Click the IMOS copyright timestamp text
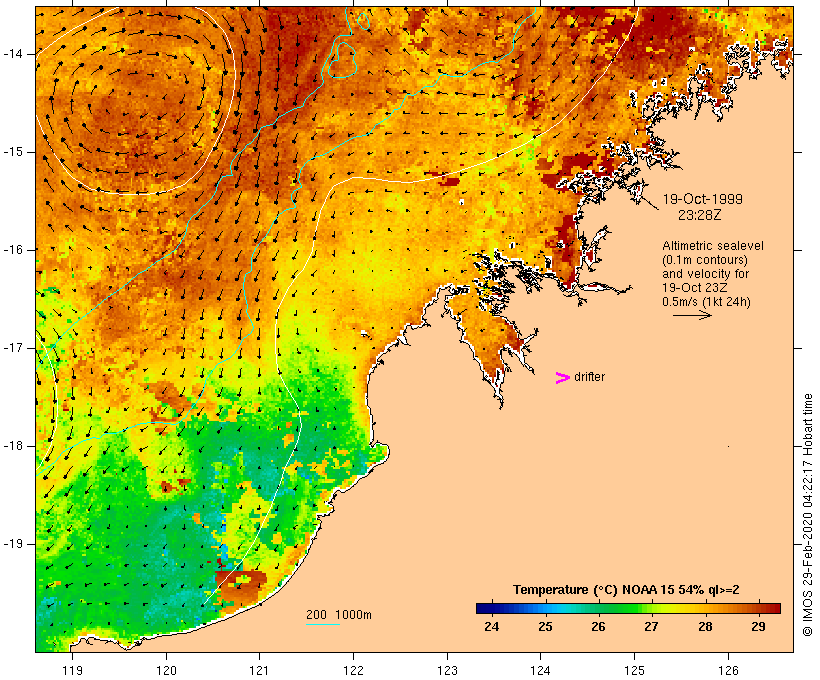The width and height of the screenshot is (820, 680). pos(808,515)
